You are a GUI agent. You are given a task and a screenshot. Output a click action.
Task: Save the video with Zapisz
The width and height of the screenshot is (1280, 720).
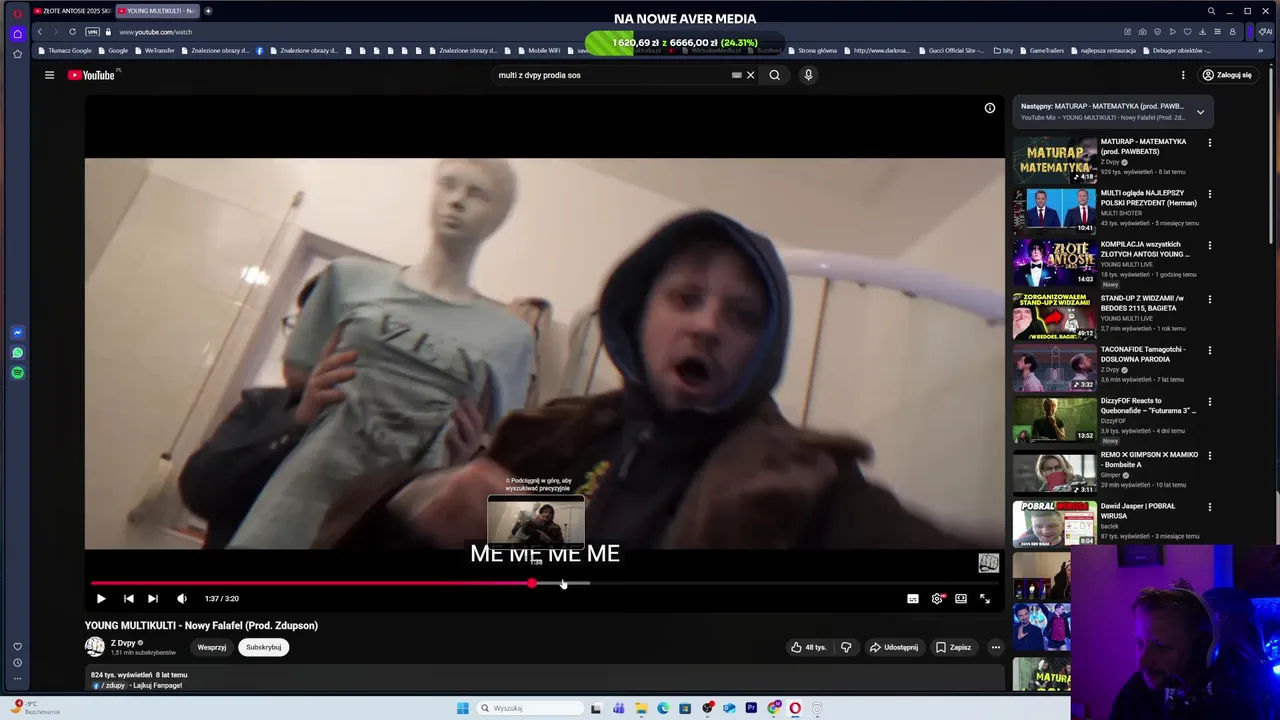(x=953, y=647)
